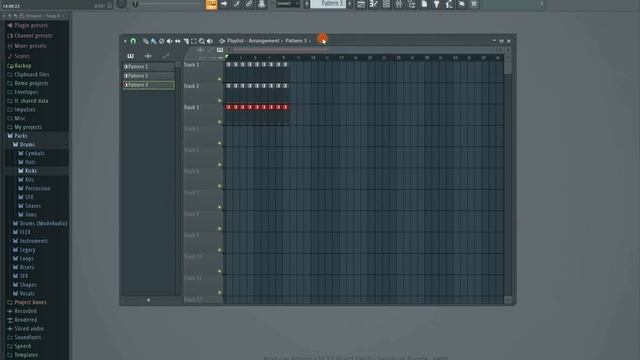
Task: Mute Track 3 using its green switch
Action: (220, 122)
